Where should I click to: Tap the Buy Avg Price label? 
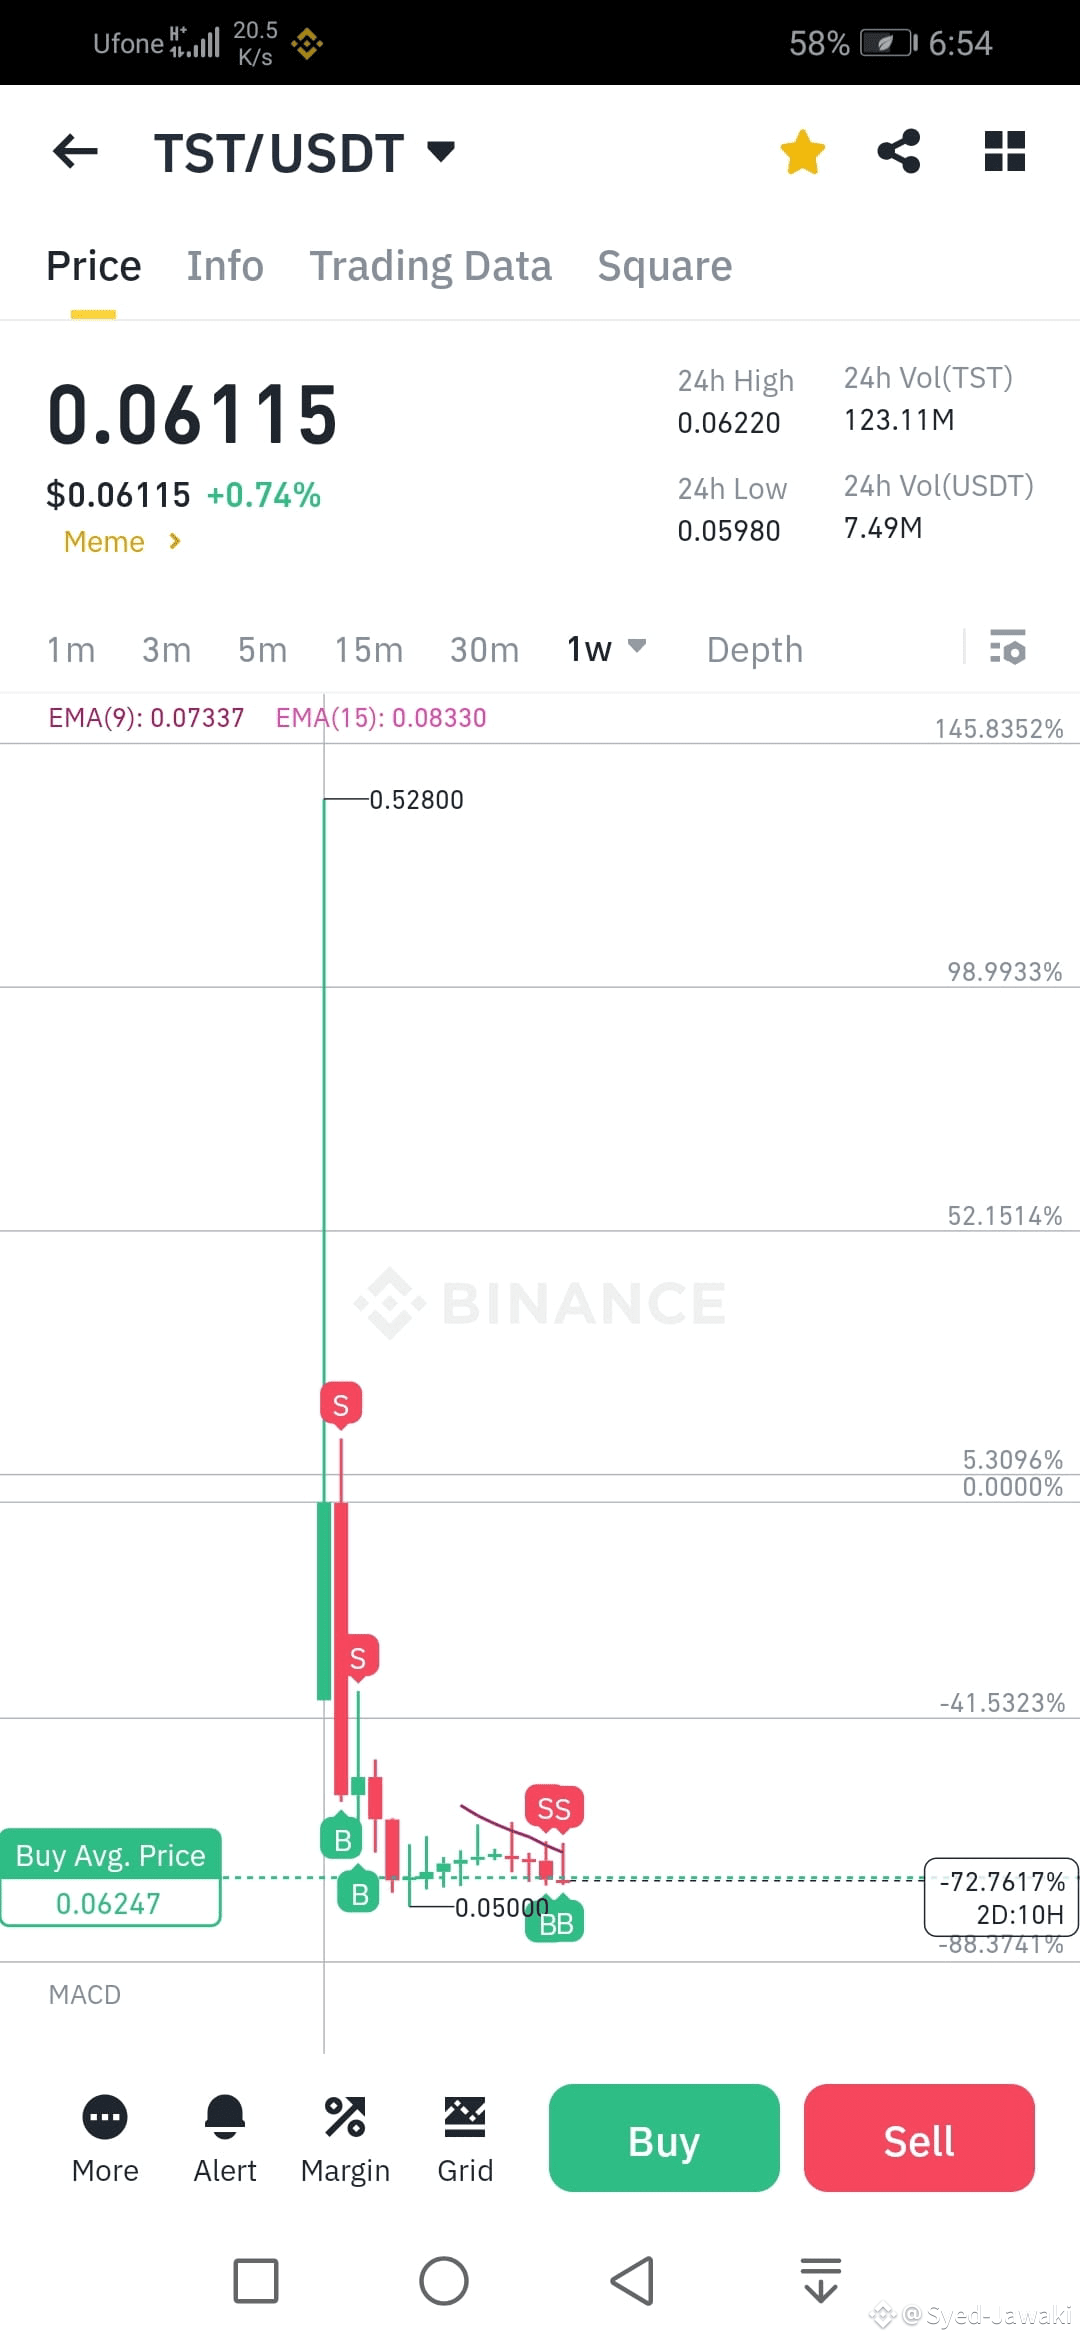click(110, 1855)
